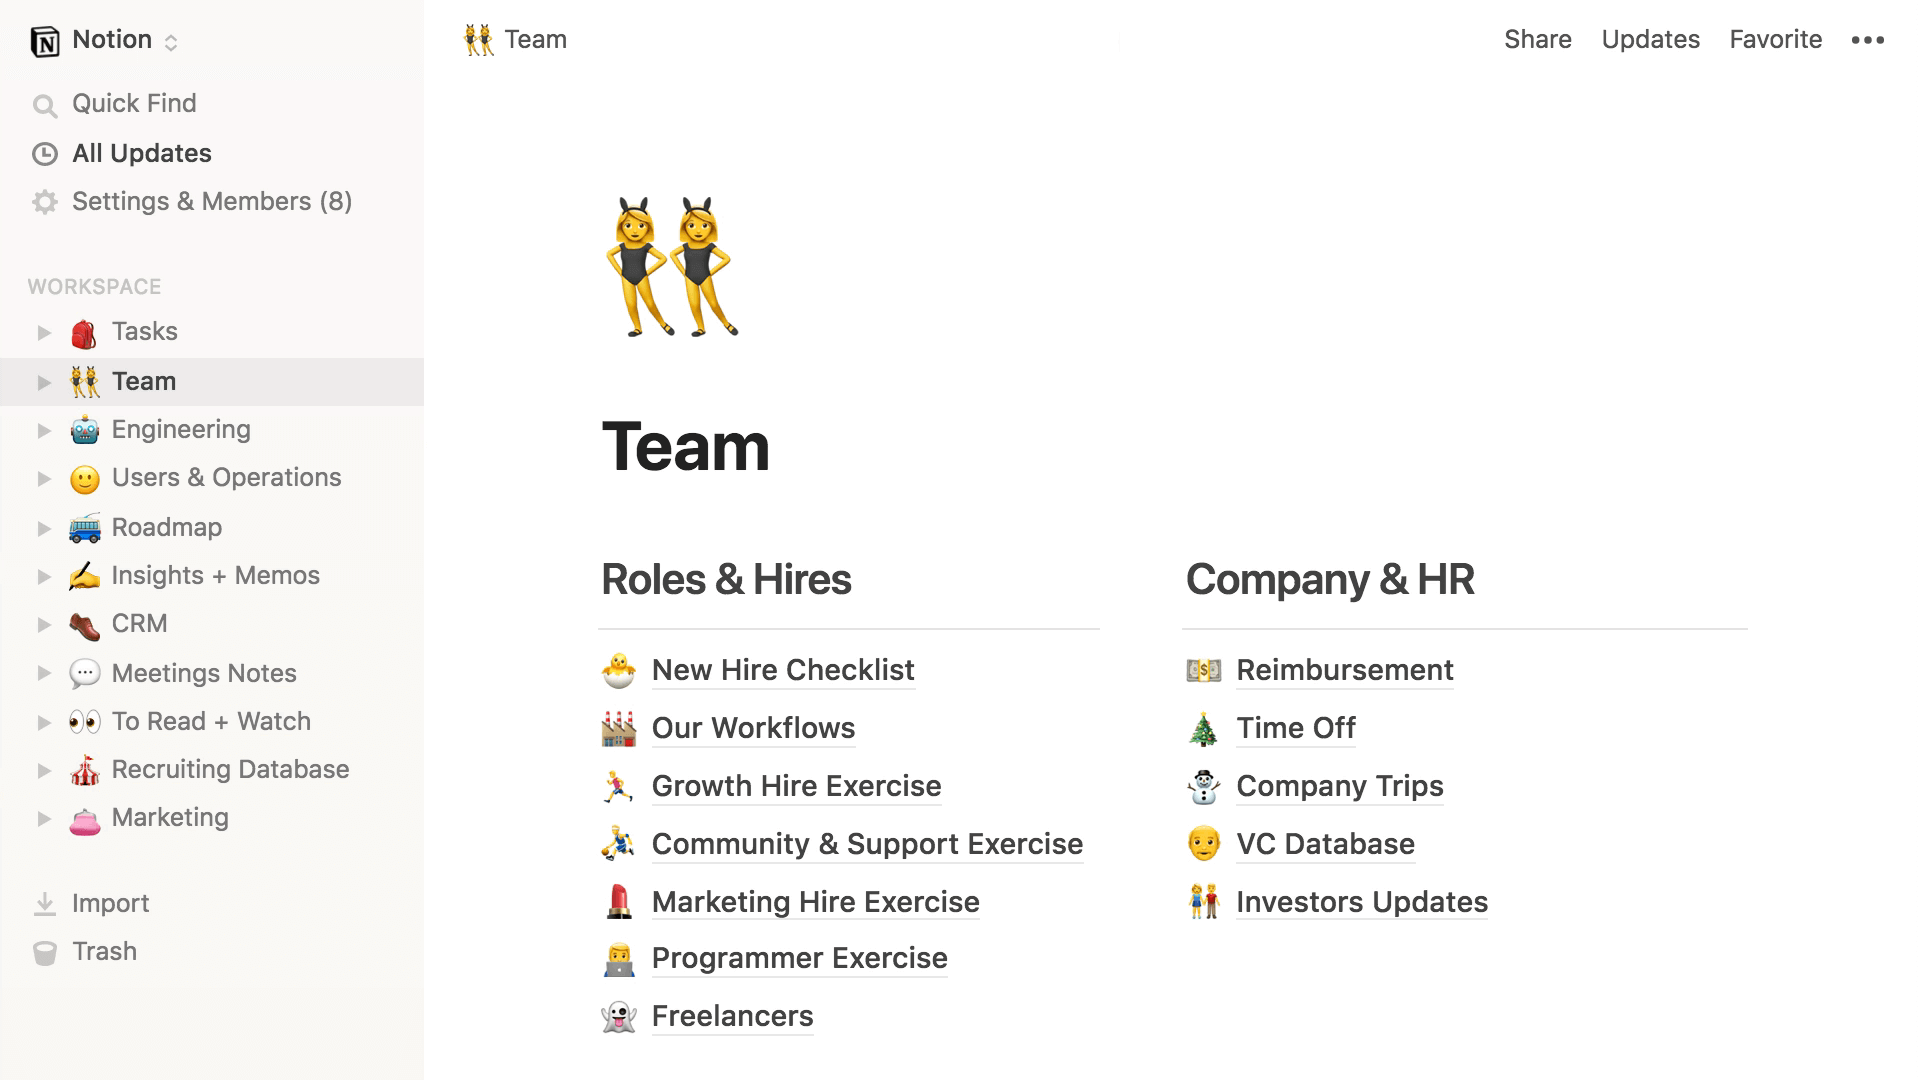This screenshot has width=1920, height=1080.
Task: Open the New Hire Checklist page
Action: (x=782, y=670)
